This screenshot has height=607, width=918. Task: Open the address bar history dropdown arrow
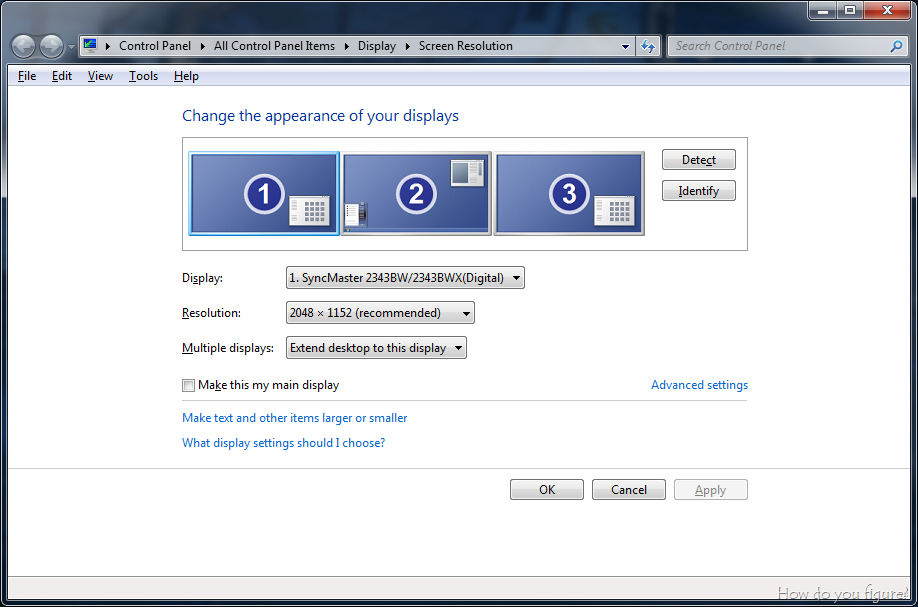(625, 46)
